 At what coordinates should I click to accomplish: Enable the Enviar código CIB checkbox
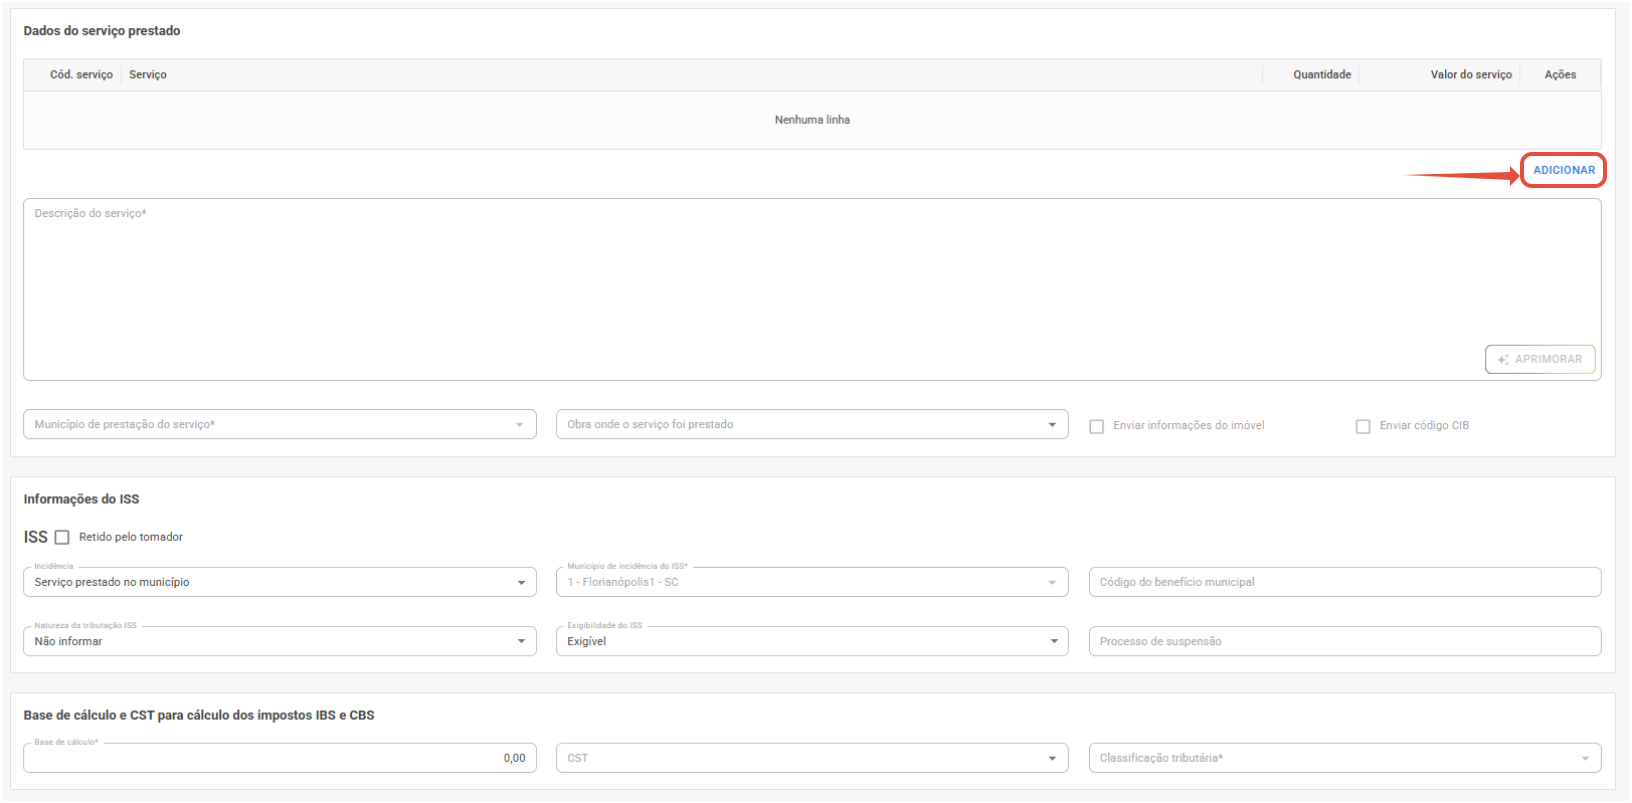pyautogui.click(x=1363, y=427)
